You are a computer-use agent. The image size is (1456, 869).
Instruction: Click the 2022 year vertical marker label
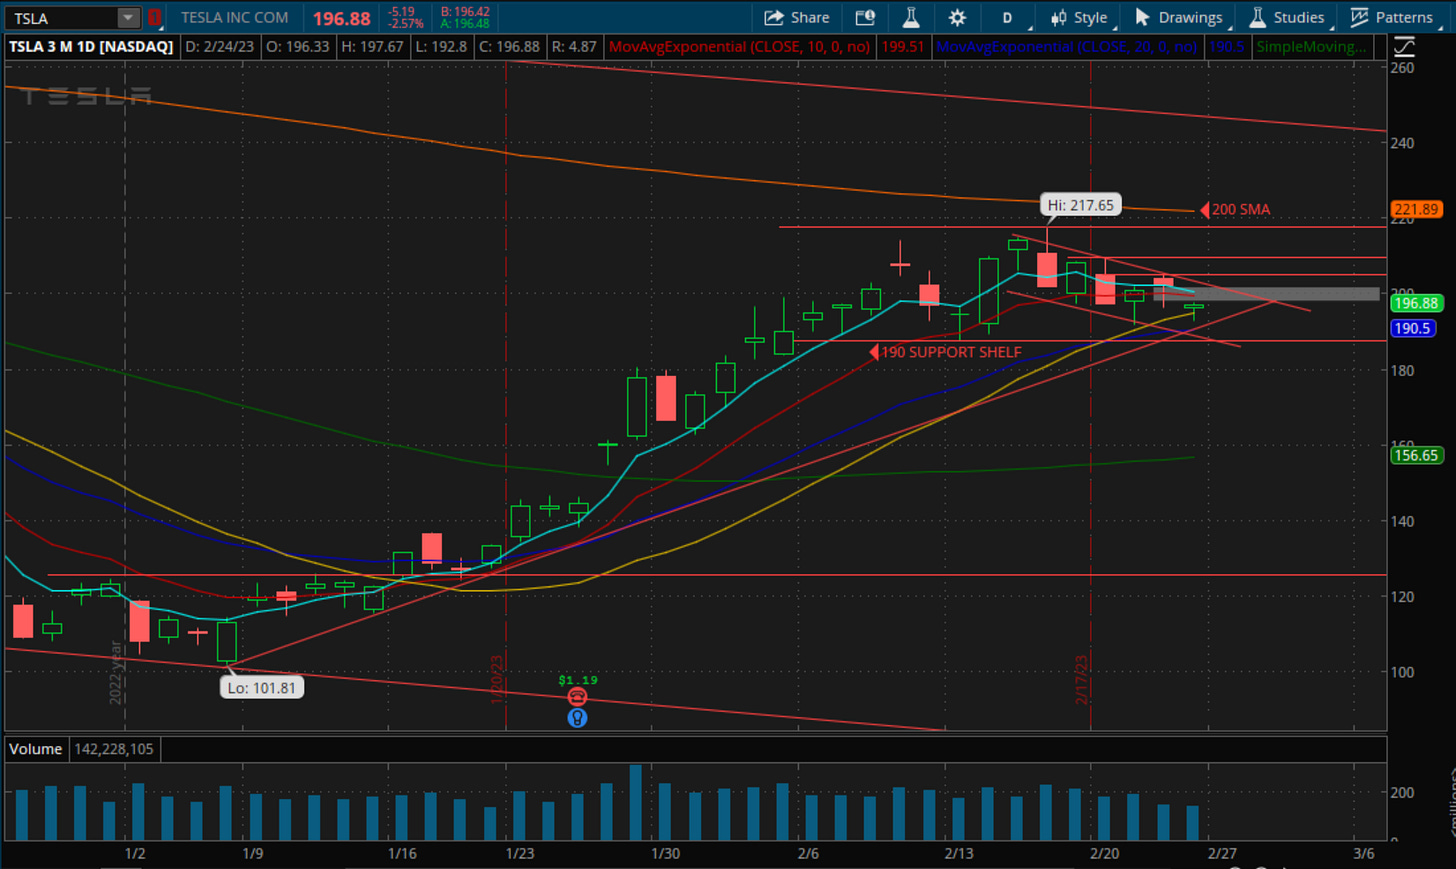(115, 672)
